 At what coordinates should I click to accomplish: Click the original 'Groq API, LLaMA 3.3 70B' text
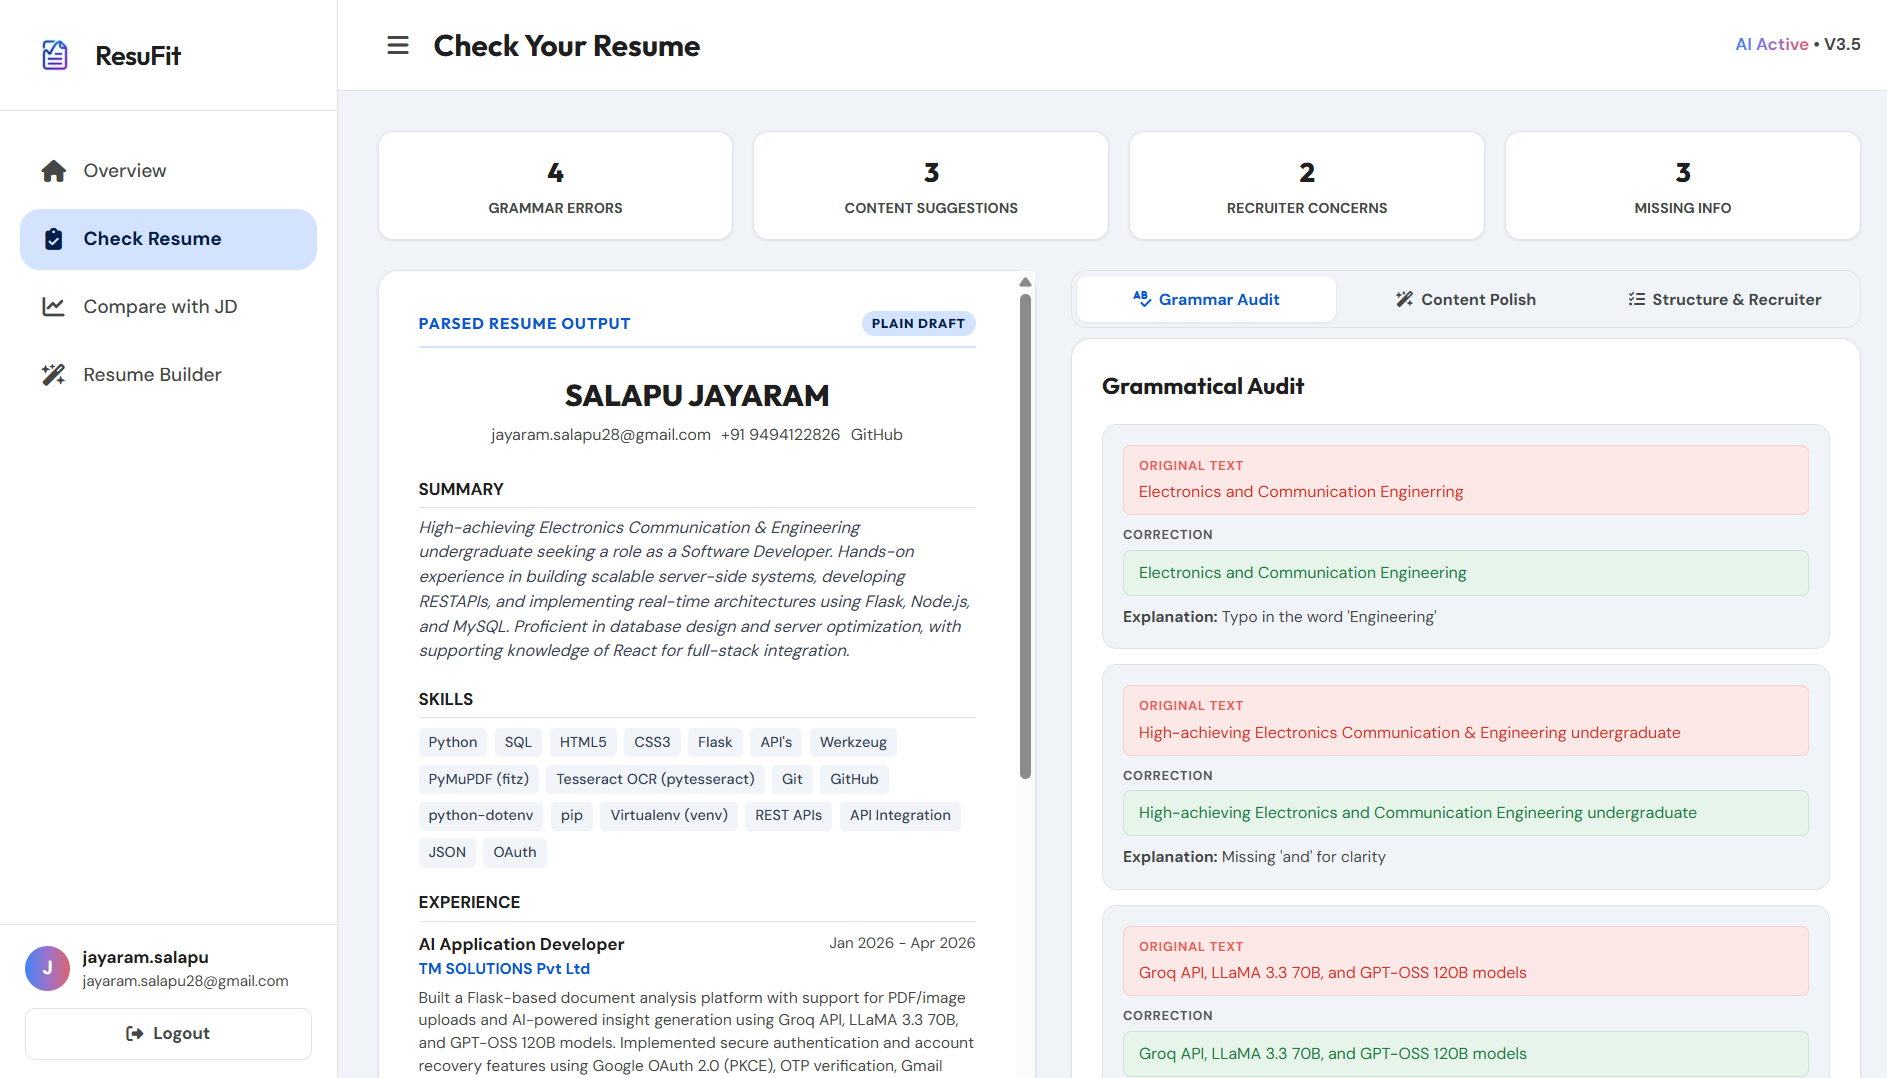[x=1332, y=973]
